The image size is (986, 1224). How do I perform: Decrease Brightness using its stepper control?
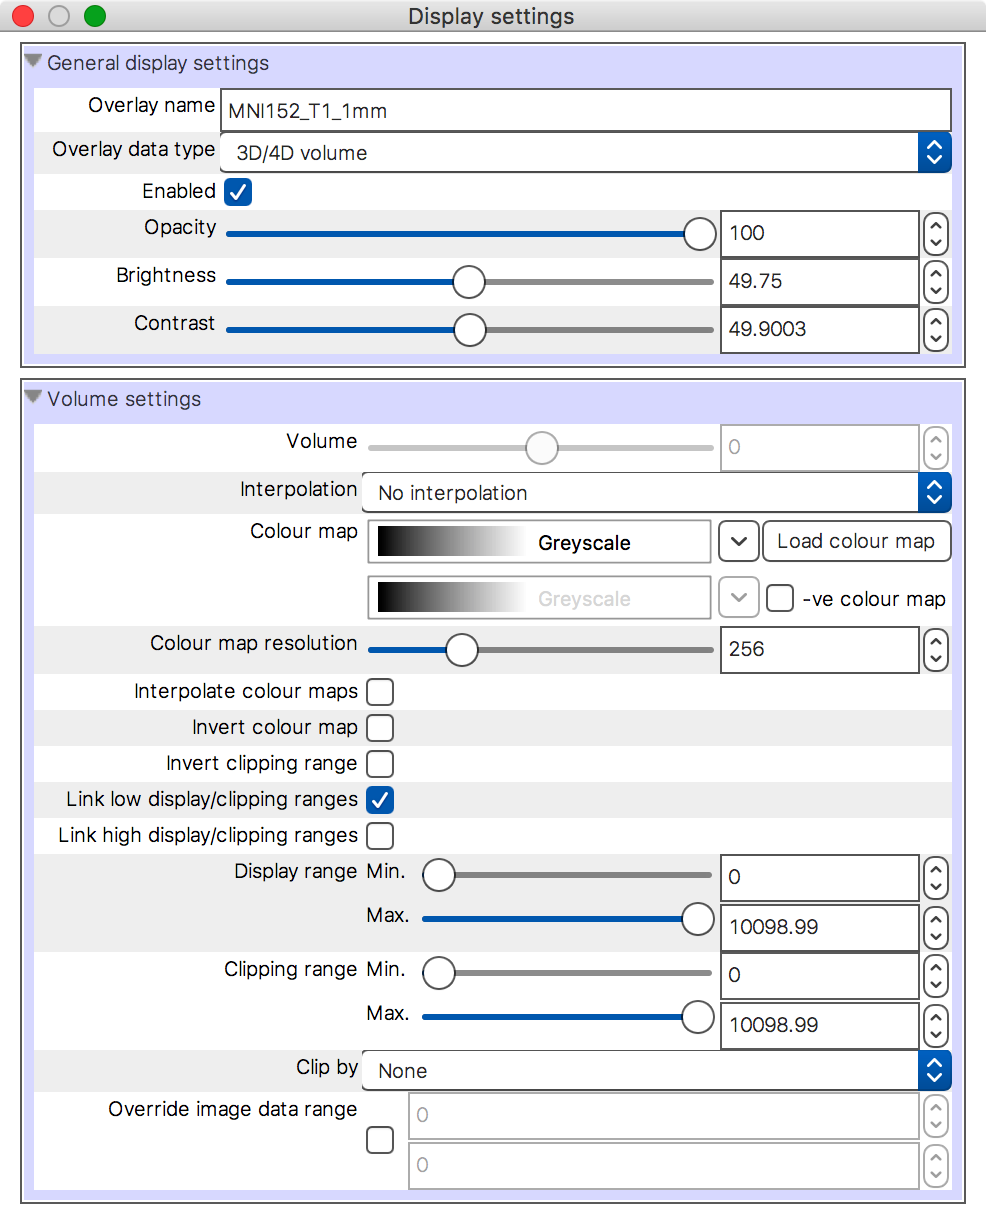click(936, 290)
